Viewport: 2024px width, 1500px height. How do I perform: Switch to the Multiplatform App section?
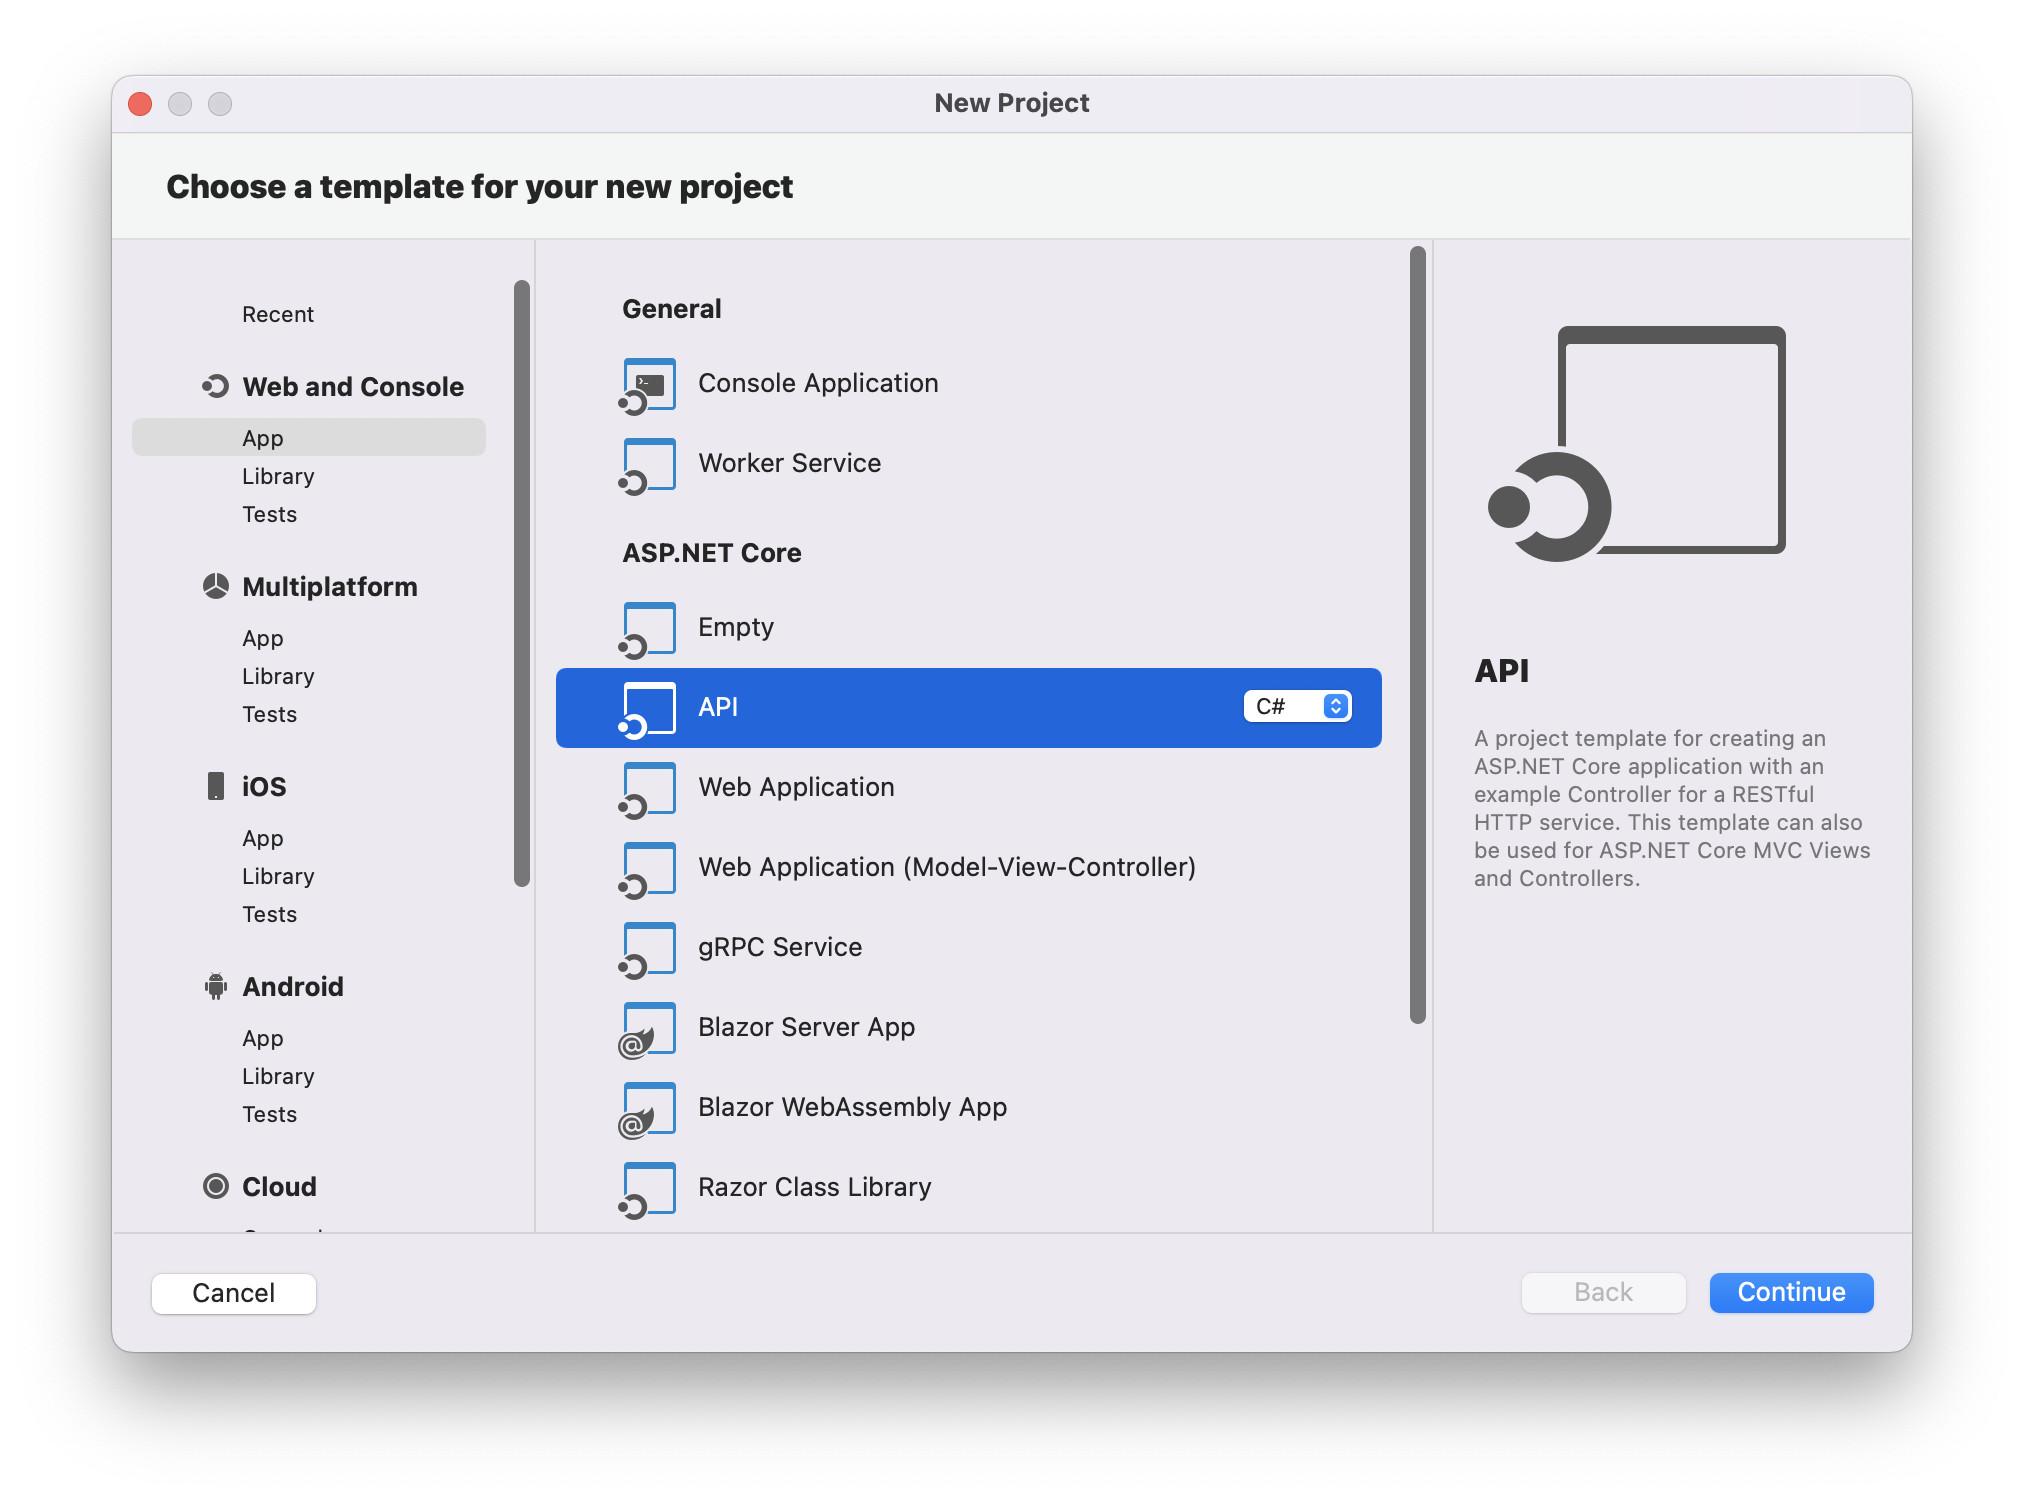[x=263, y=638]
